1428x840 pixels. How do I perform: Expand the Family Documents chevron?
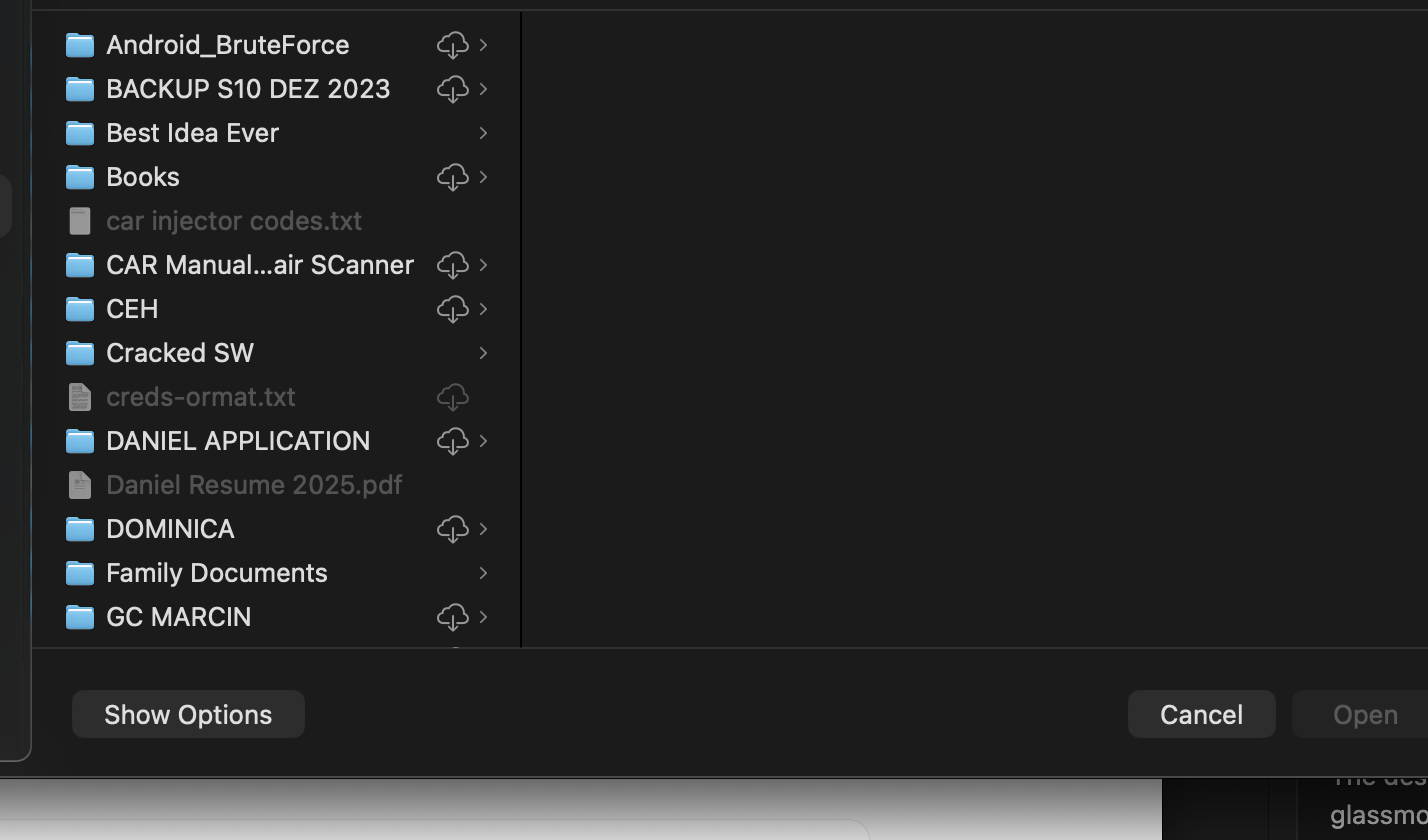[x=484, y=573]
